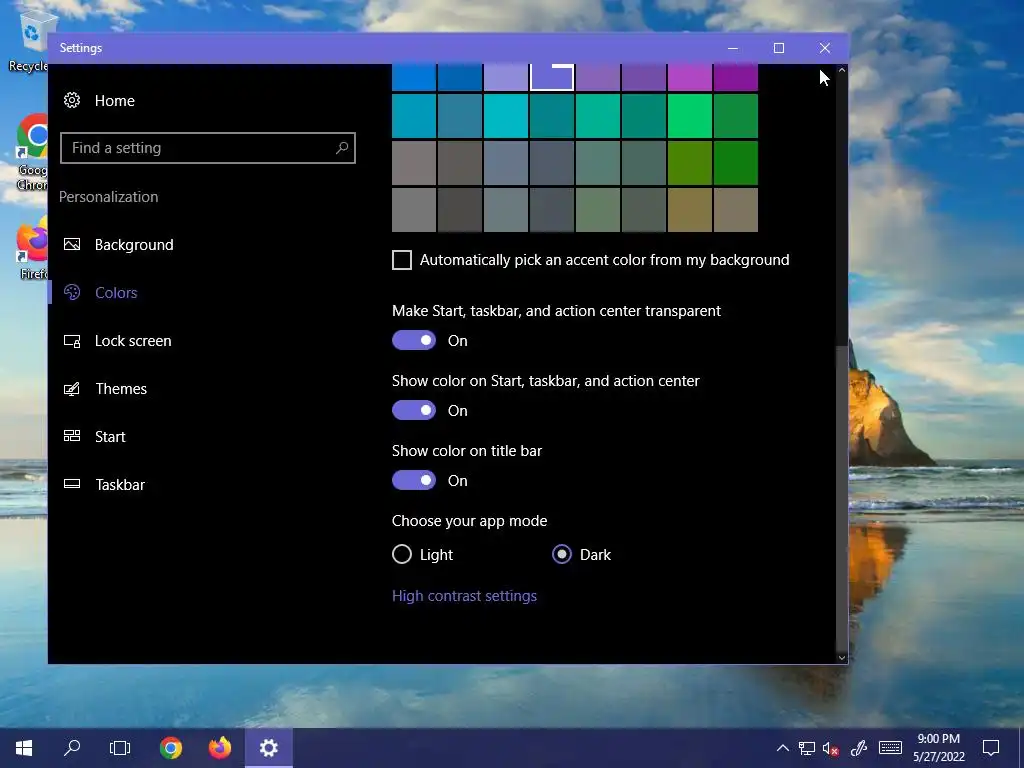The height and width of the screenshot is (768, 1024).
Task: Pick the bright green accent swatch
Action: pos(690,116)
